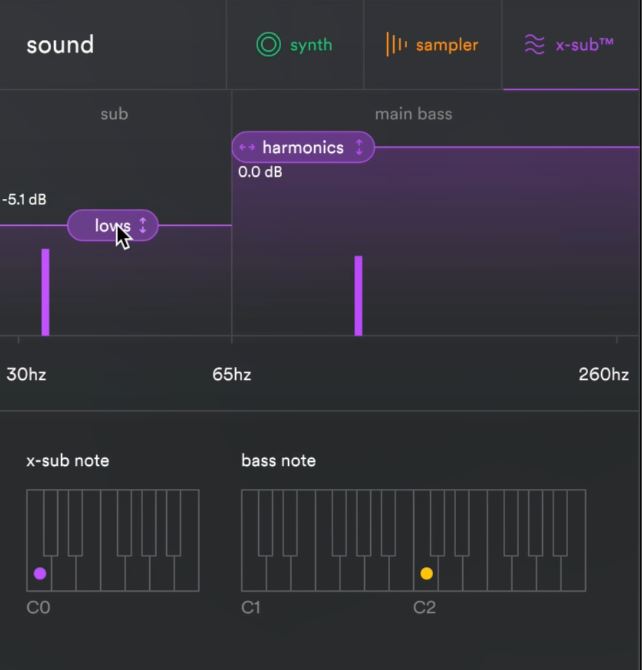Click the 260hz frequency label
This screenshot has height=670, width=642.
pyautogui.click(x=604, y=374)
